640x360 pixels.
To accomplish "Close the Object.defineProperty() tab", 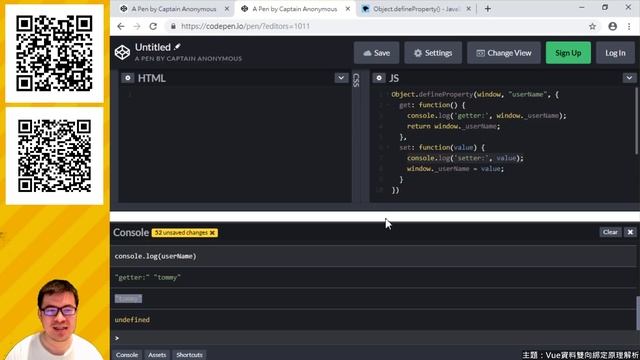I will point(468,9).
